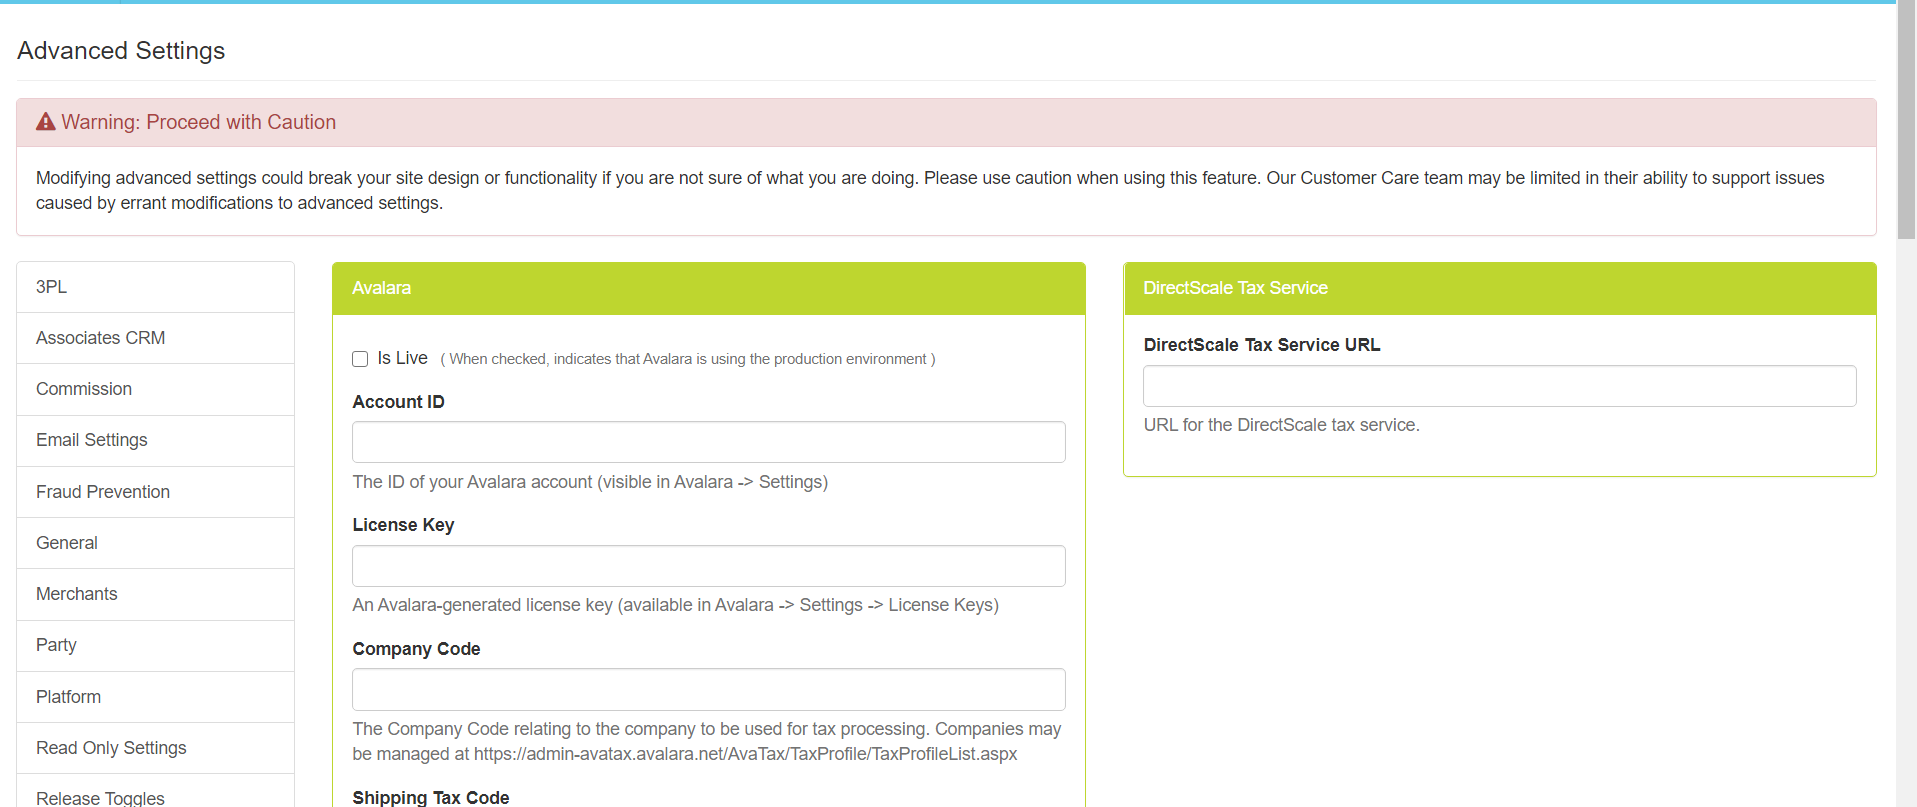The width and height of the screenshot is (1917, 807).
Task: Enable the Is Live checkbox
Action: click(360, 359)
